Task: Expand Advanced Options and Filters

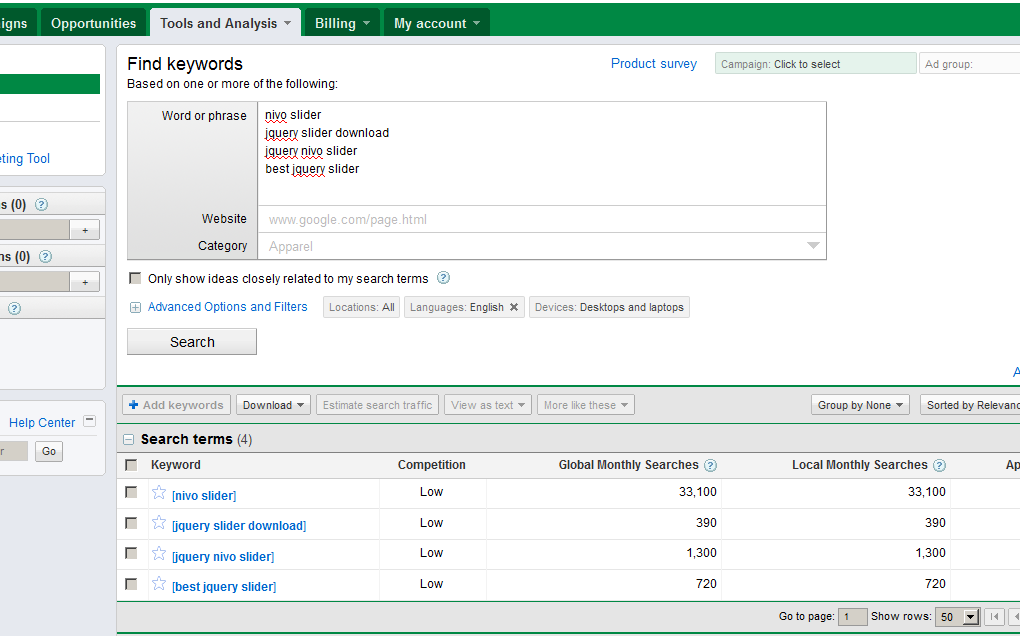Action: pos(227,307)
